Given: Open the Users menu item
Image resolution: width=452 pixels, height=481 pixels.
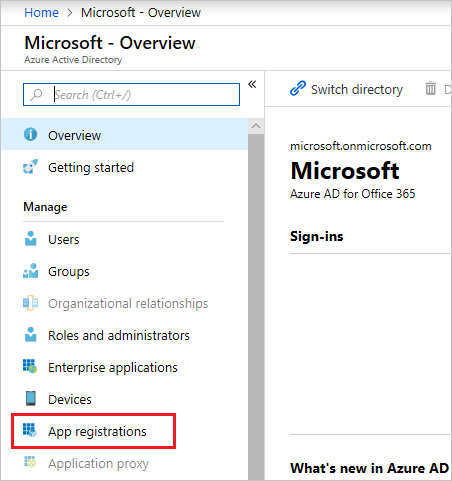Looking at the screenshot, I should (124, 239).
